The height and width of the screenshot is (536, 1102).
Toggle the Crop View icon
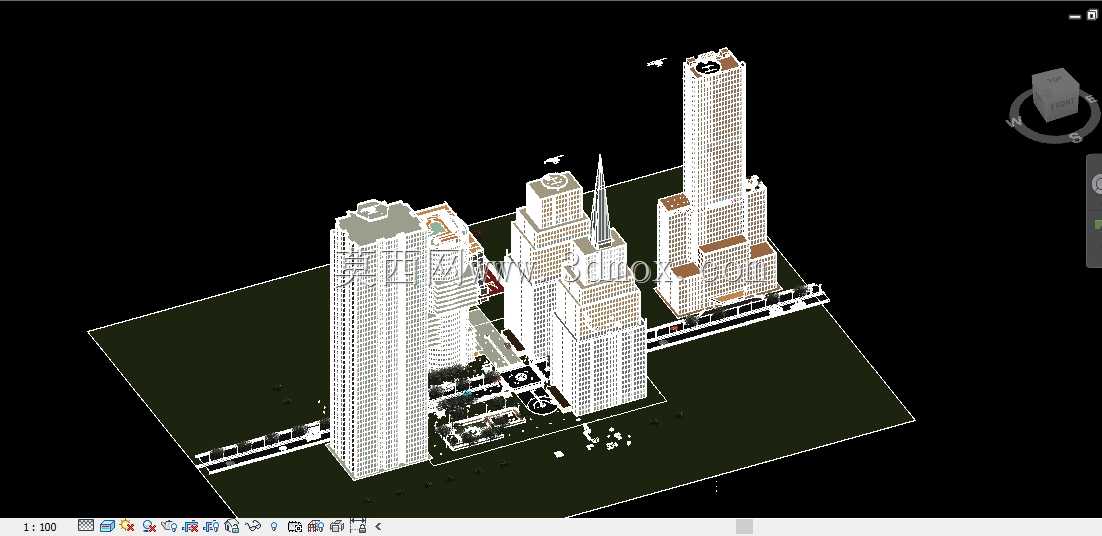pyautogui.click(x=190, y=526)
